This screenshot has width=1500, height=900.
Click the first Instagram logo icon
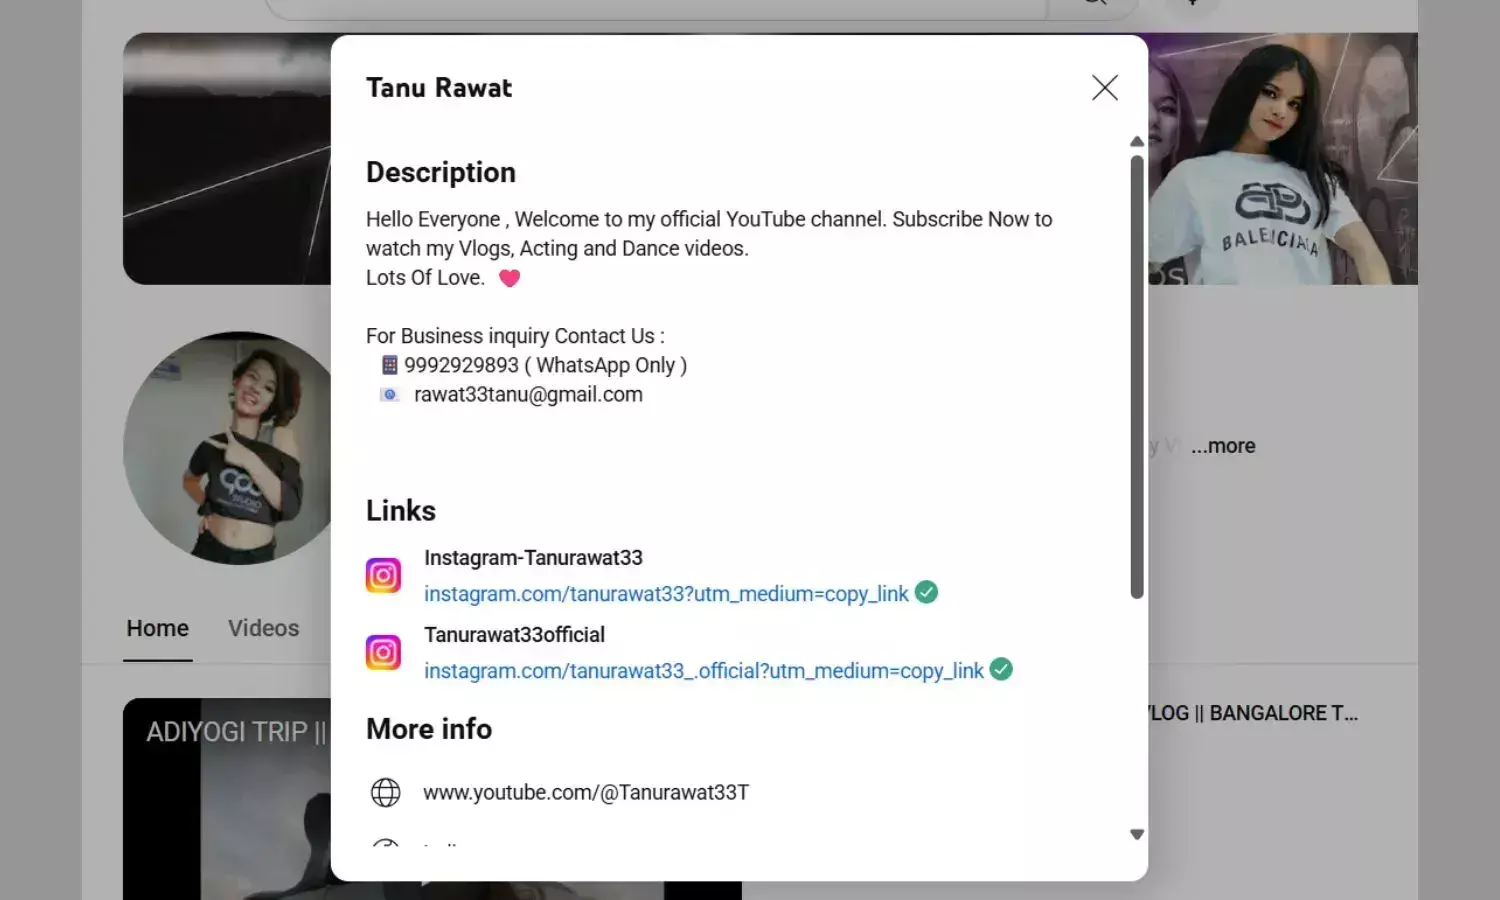coord(383,575)
